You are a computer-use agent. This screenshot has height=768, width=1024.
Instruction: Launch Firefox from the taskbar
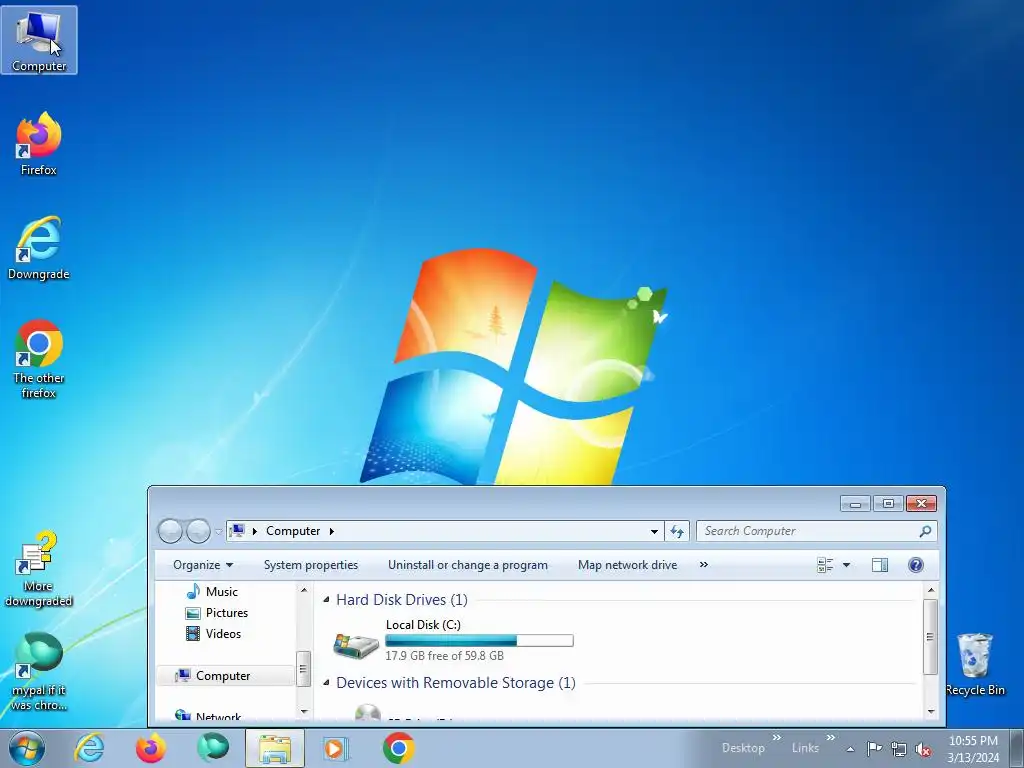[x=151, y=748]
